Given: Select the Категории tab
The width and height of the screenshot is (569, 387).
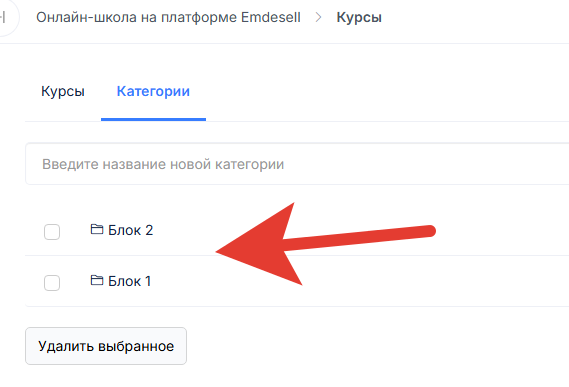Looking at the screenshot, I should [153, 91].
